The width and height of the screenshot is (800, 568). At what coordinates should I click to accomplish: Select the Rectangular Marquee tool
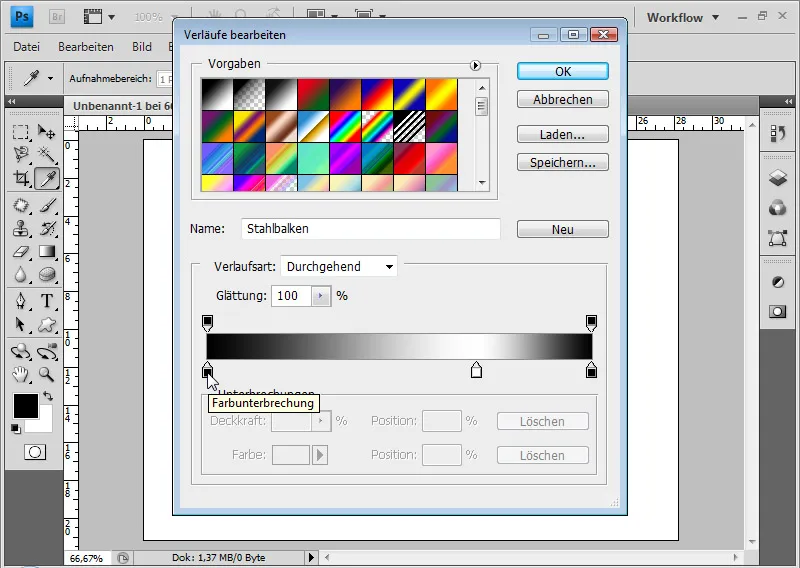pos(20,132)
